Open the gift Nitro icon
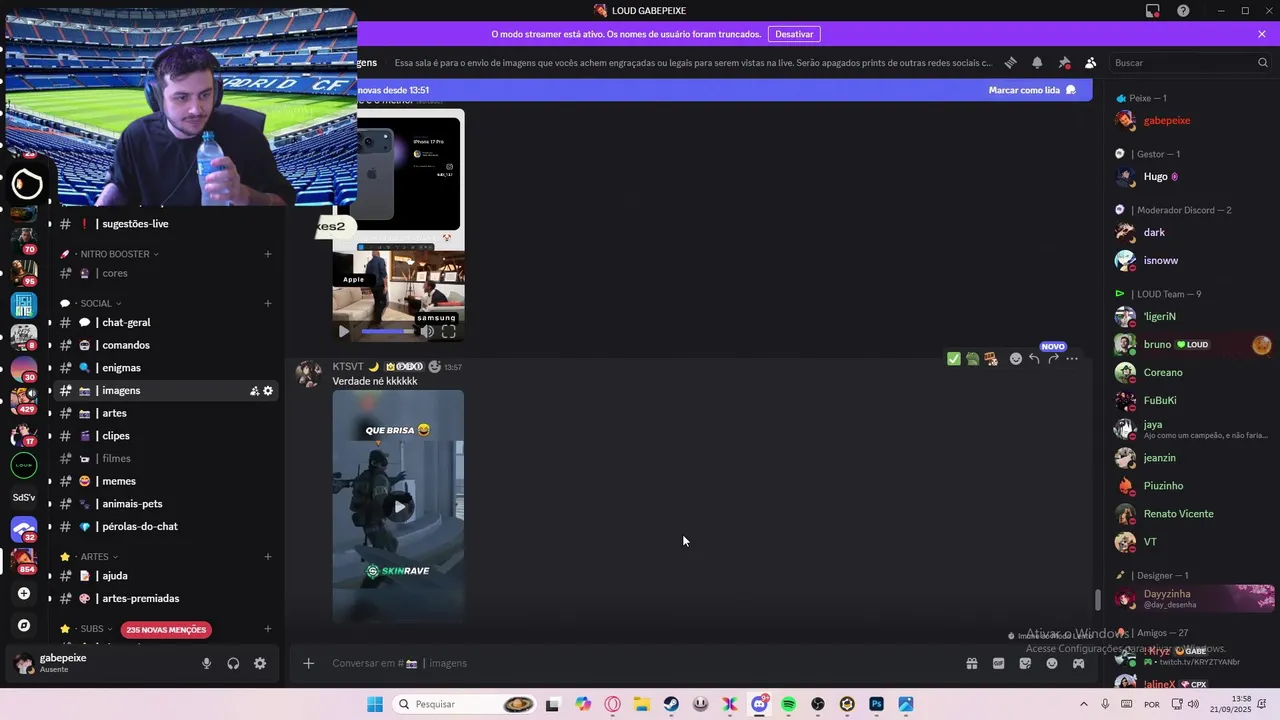1280x720 pixels. click(x=971, y=663)
